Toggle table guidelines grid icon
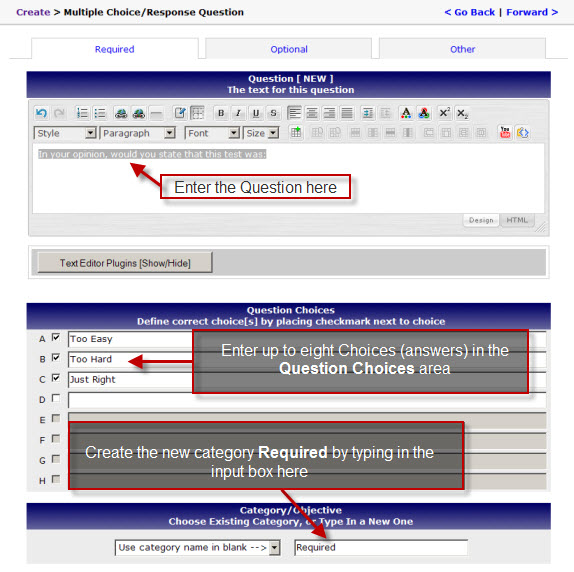 pos(198,113)
